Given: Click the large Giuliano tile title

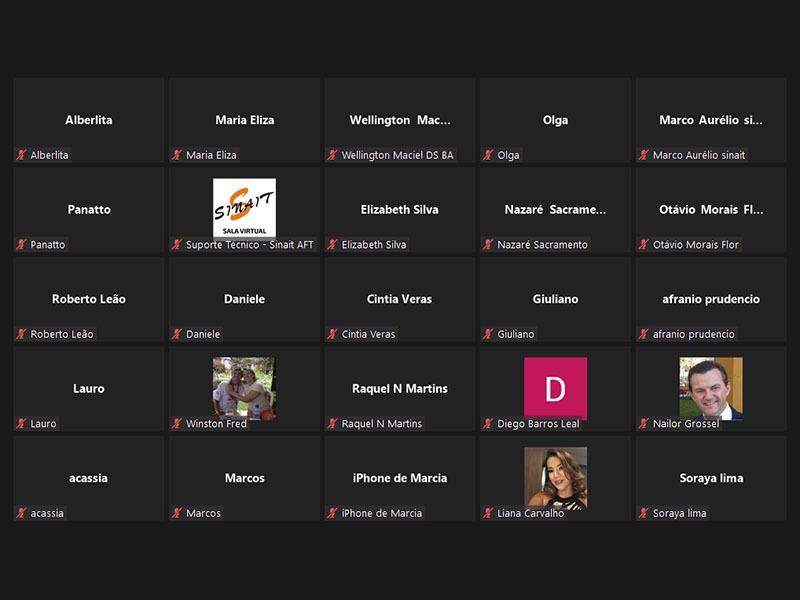Looking at the screenshot, I should click(x=556, y=299).
